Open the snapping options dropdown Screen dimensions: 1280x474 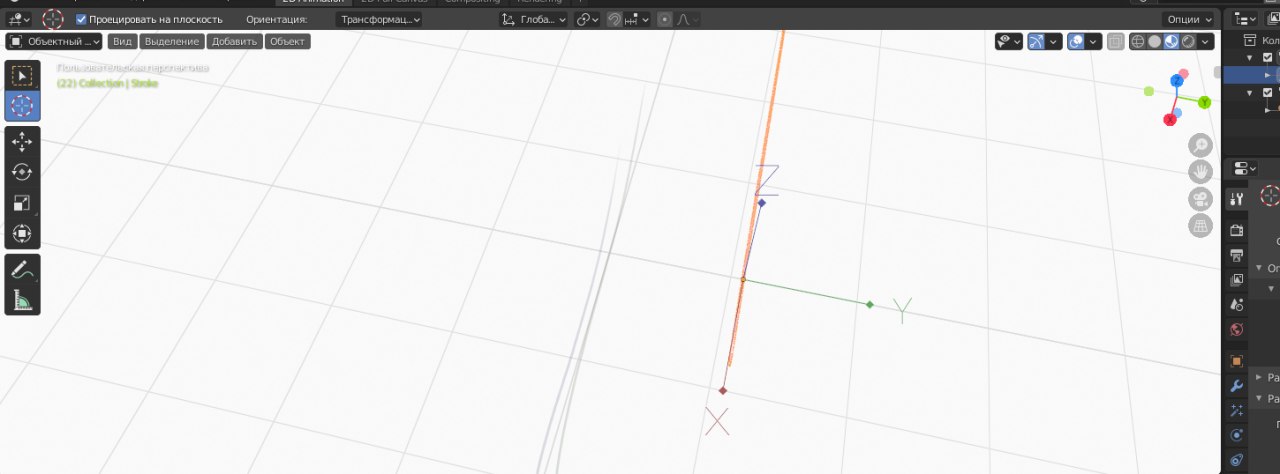[636, 19]
